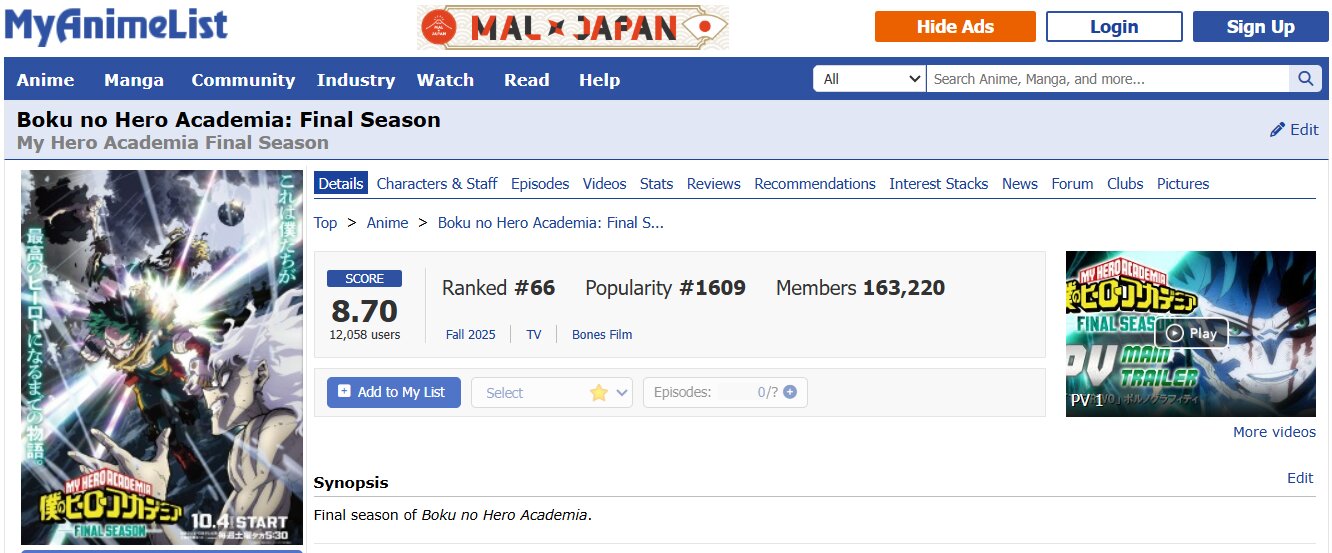Open the Anime navigation menu
The height and width of the screenshot is (553, 1332).
[x=45, y=80]
